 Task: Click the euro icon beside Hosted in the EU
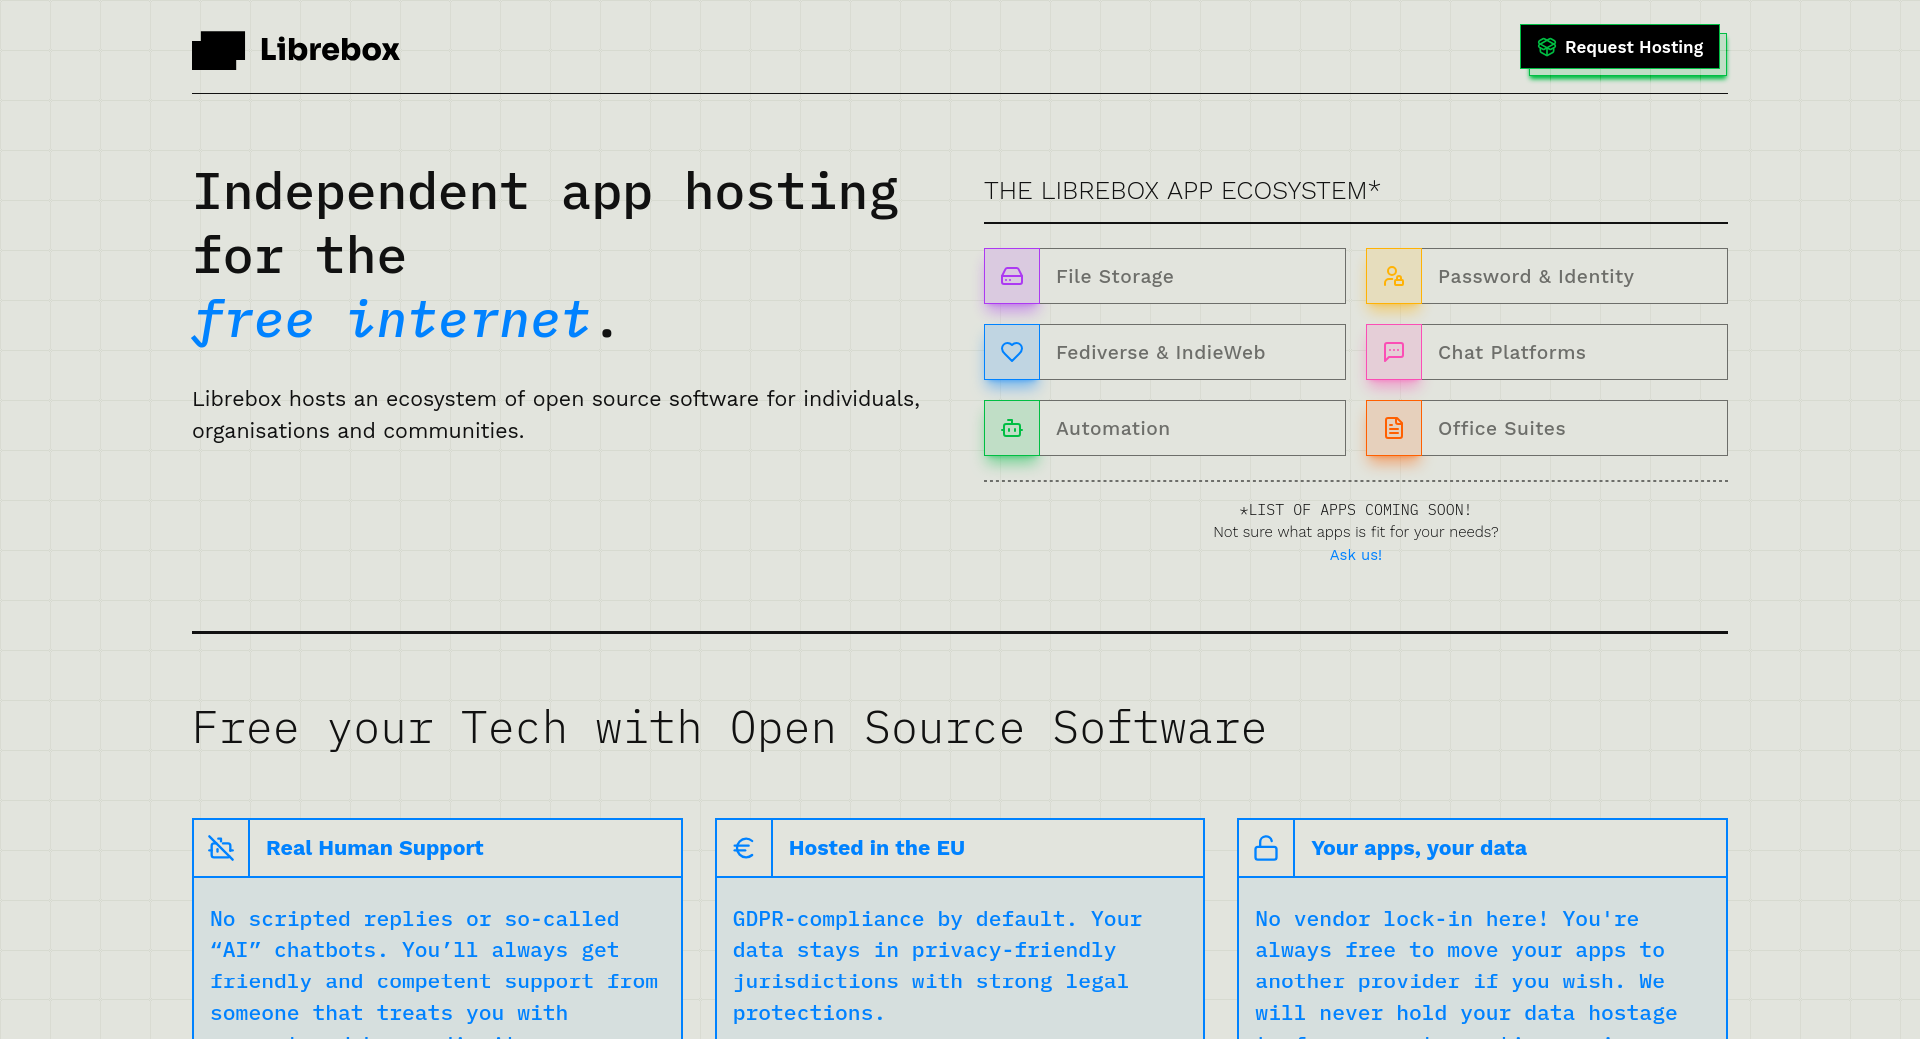click(x=744, y=848)
